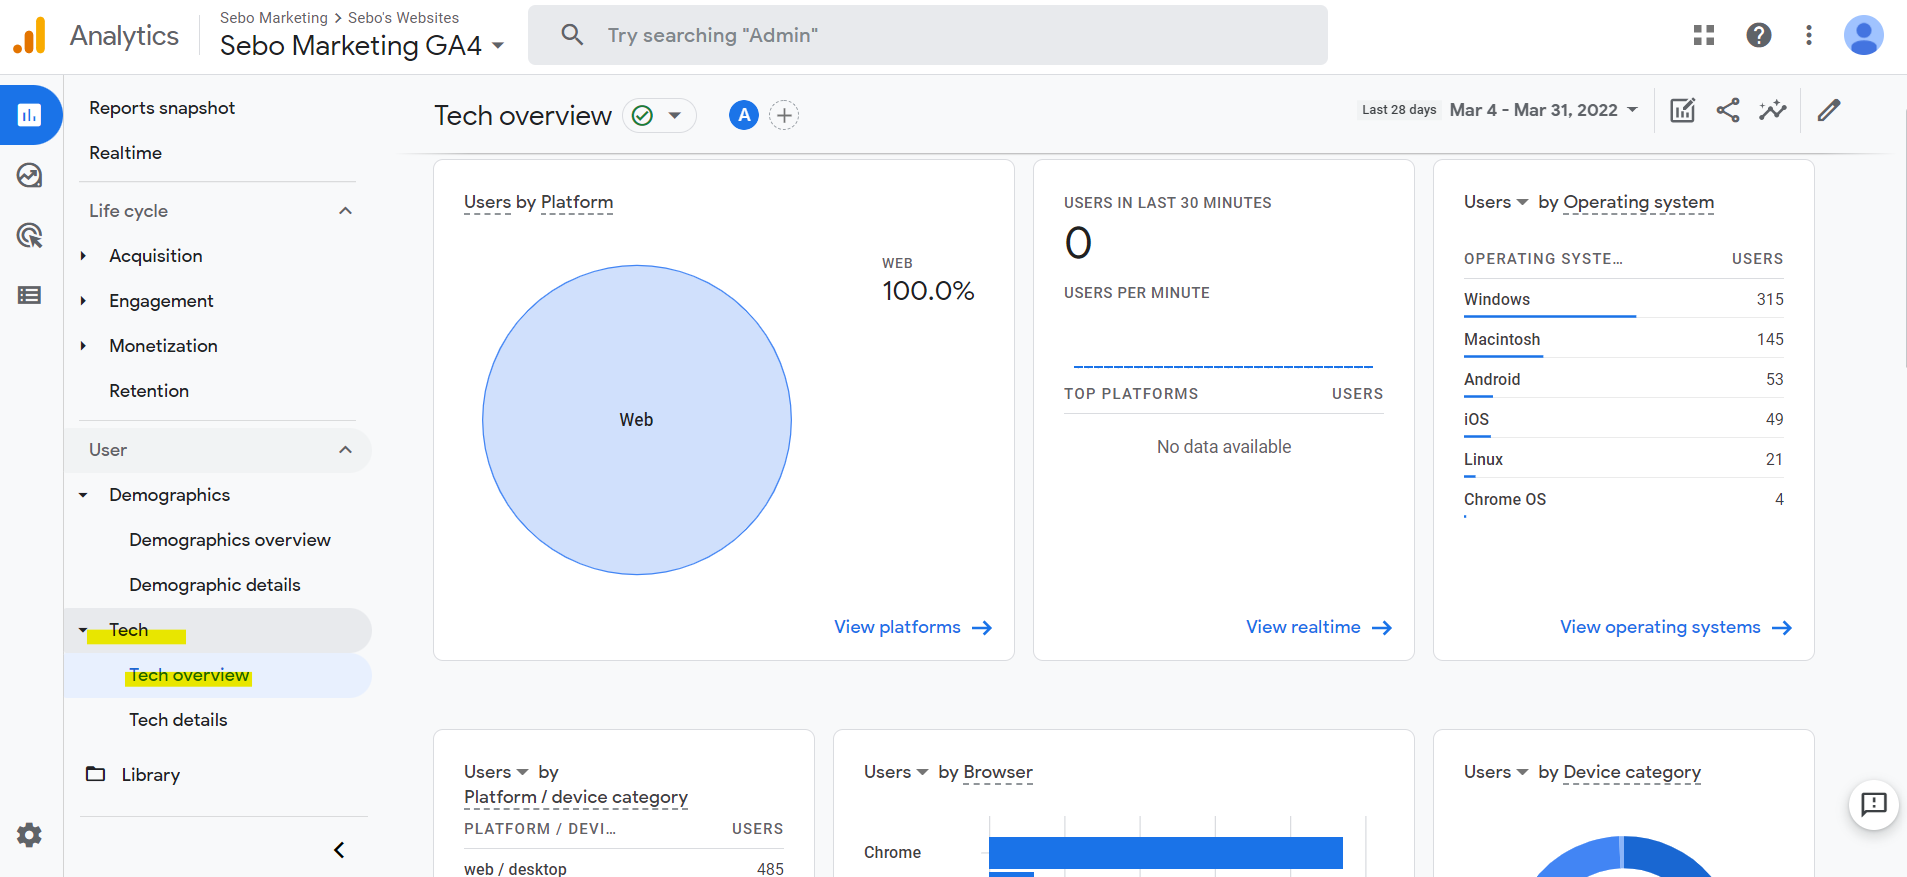Collapse the Tech tree arrow
The width and height of the screenshot is (1907, 877).
[x=83, y=630]
